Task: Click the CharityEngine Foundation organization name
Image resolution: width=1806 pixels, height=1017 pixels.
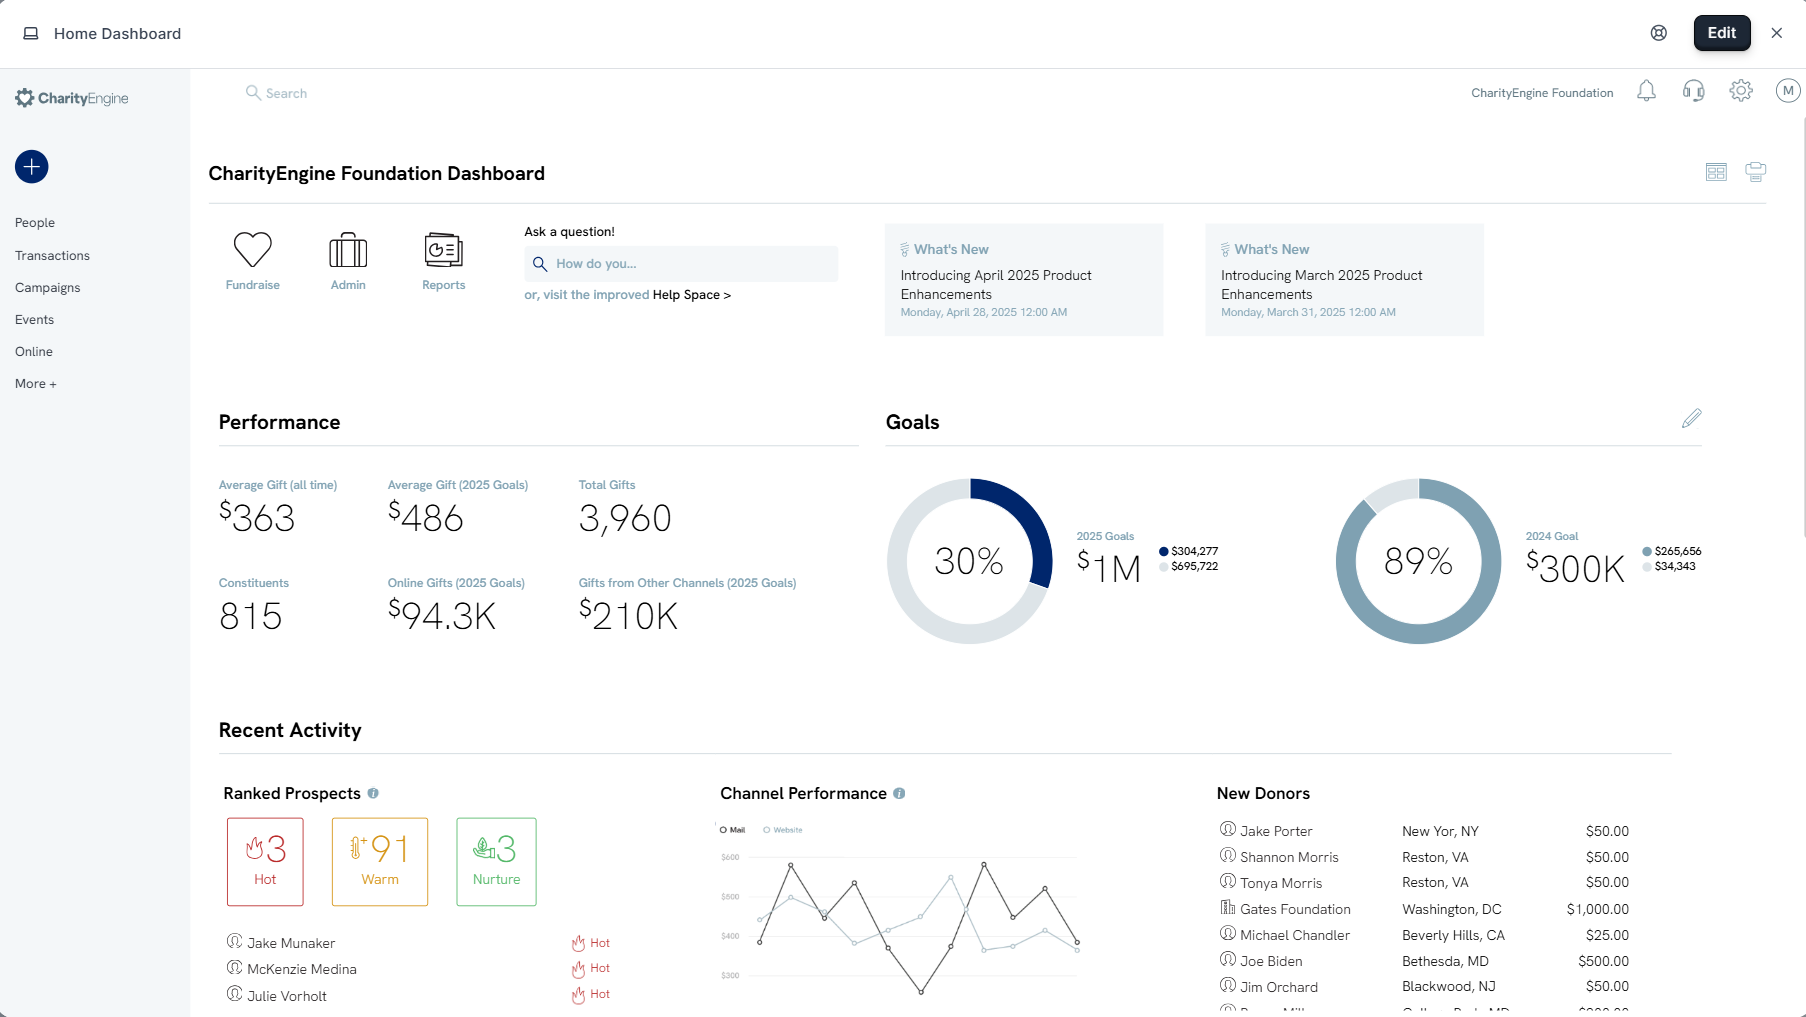Action: [1542, 93]
